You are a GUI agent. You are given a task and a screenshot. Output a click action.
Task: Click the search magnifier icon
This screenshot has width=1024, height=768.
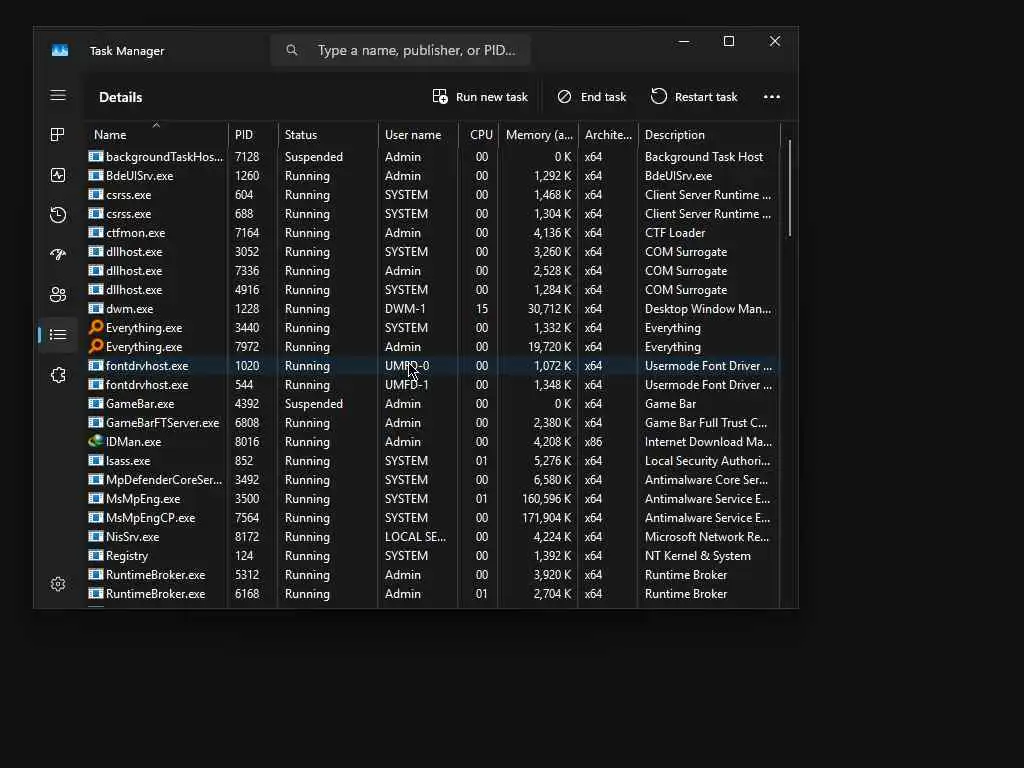292,50
